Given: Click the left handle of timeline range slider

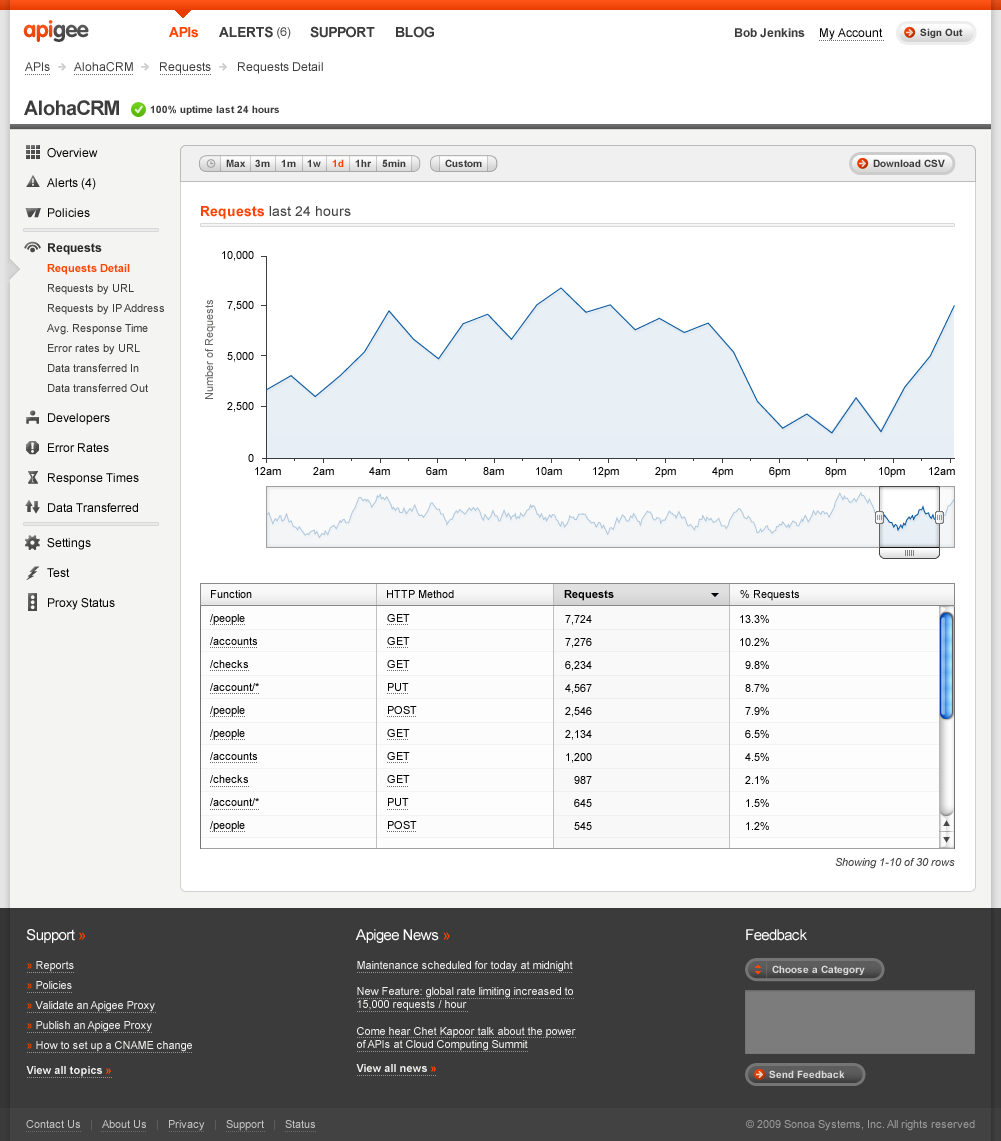Looking at the screenshot, I should pyautogui.click(x=879, y=517).
